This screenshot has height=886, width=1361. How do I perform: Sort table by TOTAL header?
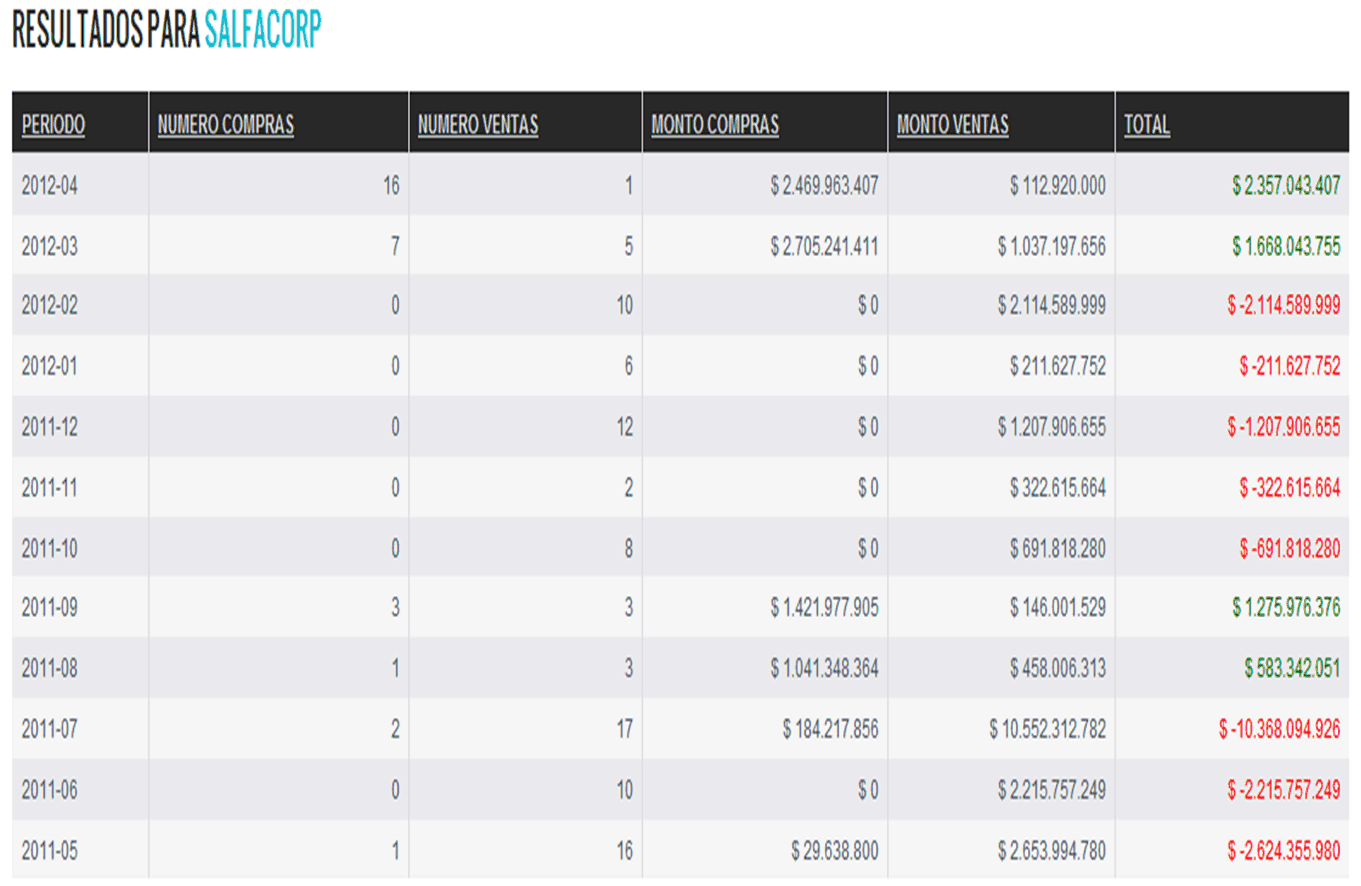pyautogui.click(x=1147, y=125)
